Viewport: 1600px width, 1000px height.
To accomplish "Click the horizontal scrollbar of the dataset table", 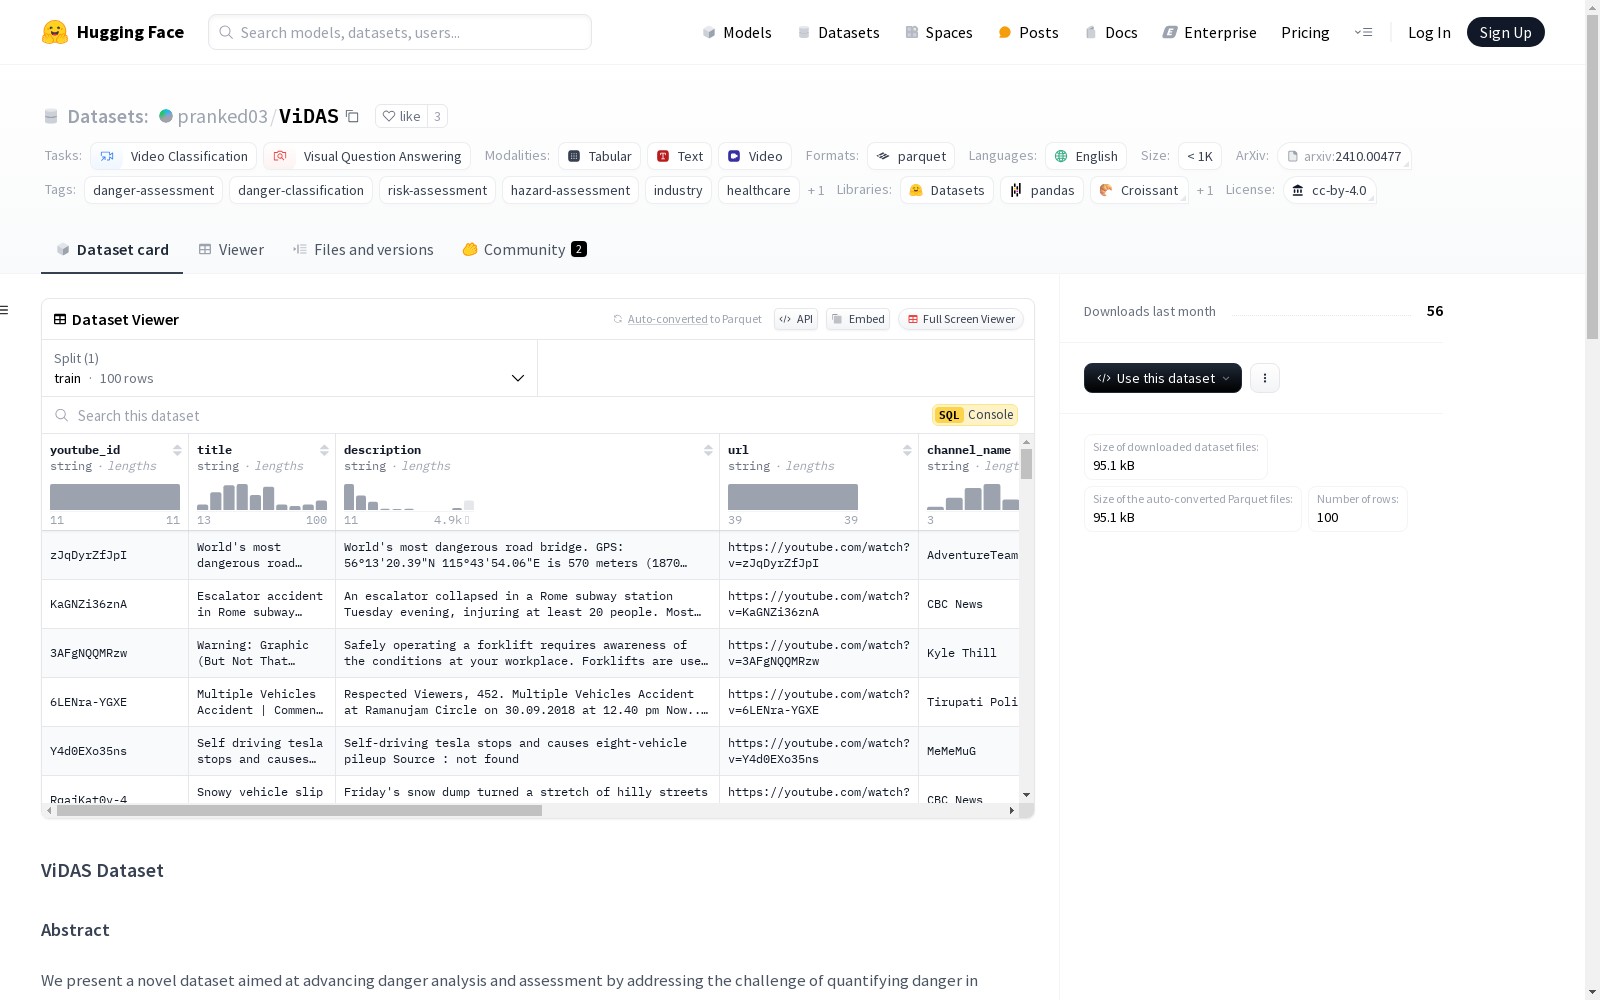I will 299,811.
